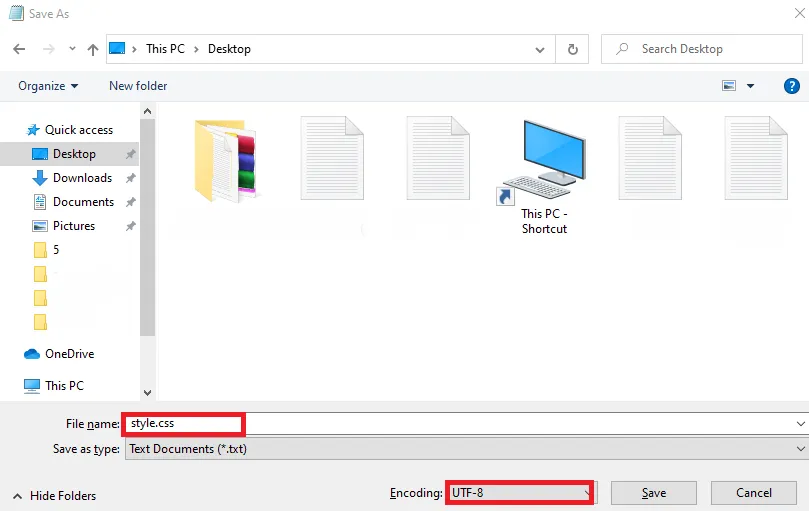Open the Encoding UTF-8 dropdown

(520, 493)
